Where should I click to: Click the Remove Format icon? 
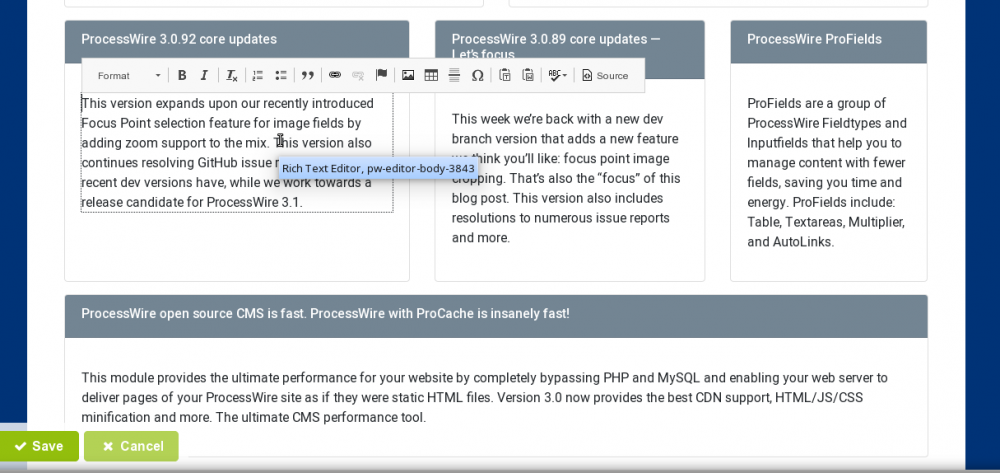[x=231, y=76]
